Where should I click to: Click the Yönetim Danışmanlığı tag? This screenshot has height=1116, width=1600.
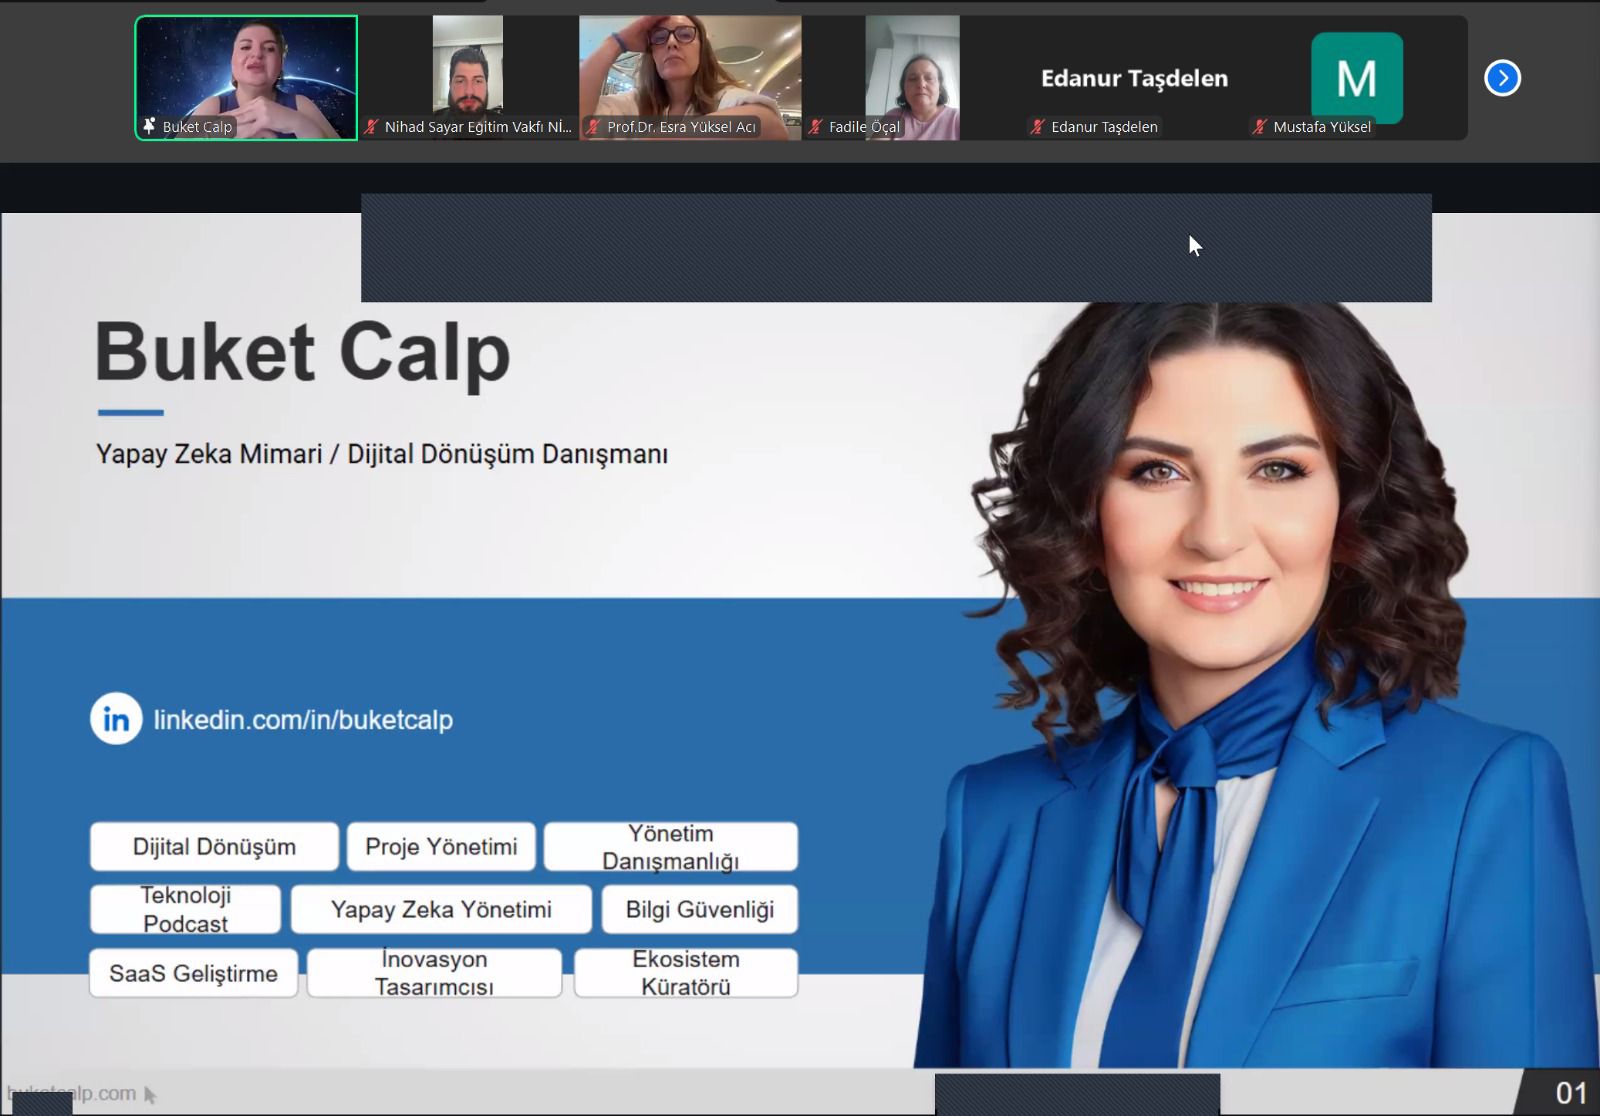pos(671,847)
